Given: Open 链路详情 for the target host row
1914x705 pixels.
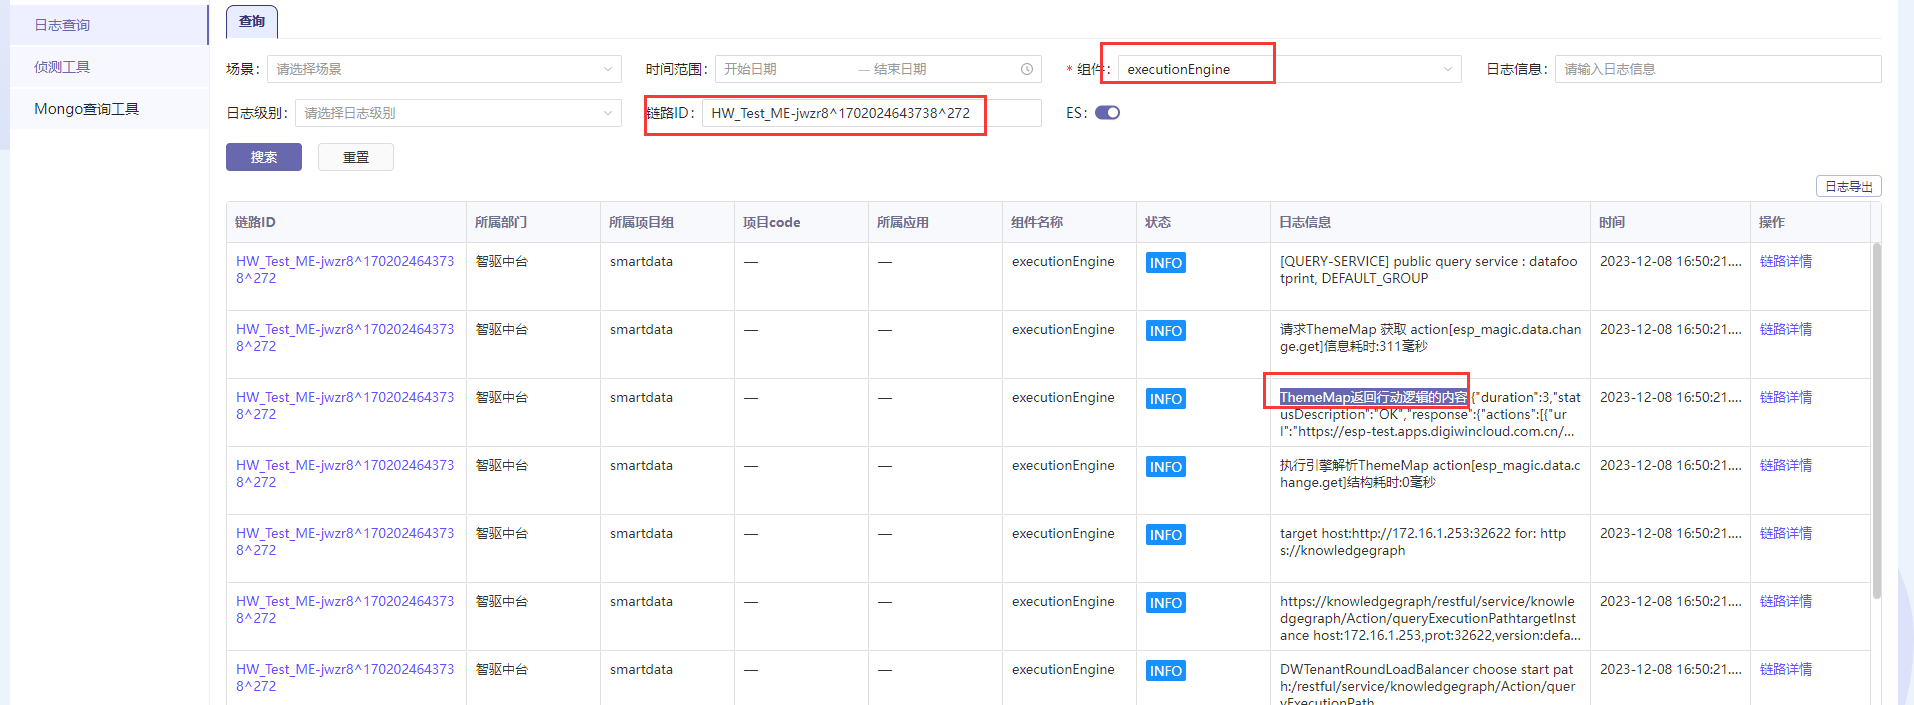Looking at the screenshot, I should pos(1786,533).
